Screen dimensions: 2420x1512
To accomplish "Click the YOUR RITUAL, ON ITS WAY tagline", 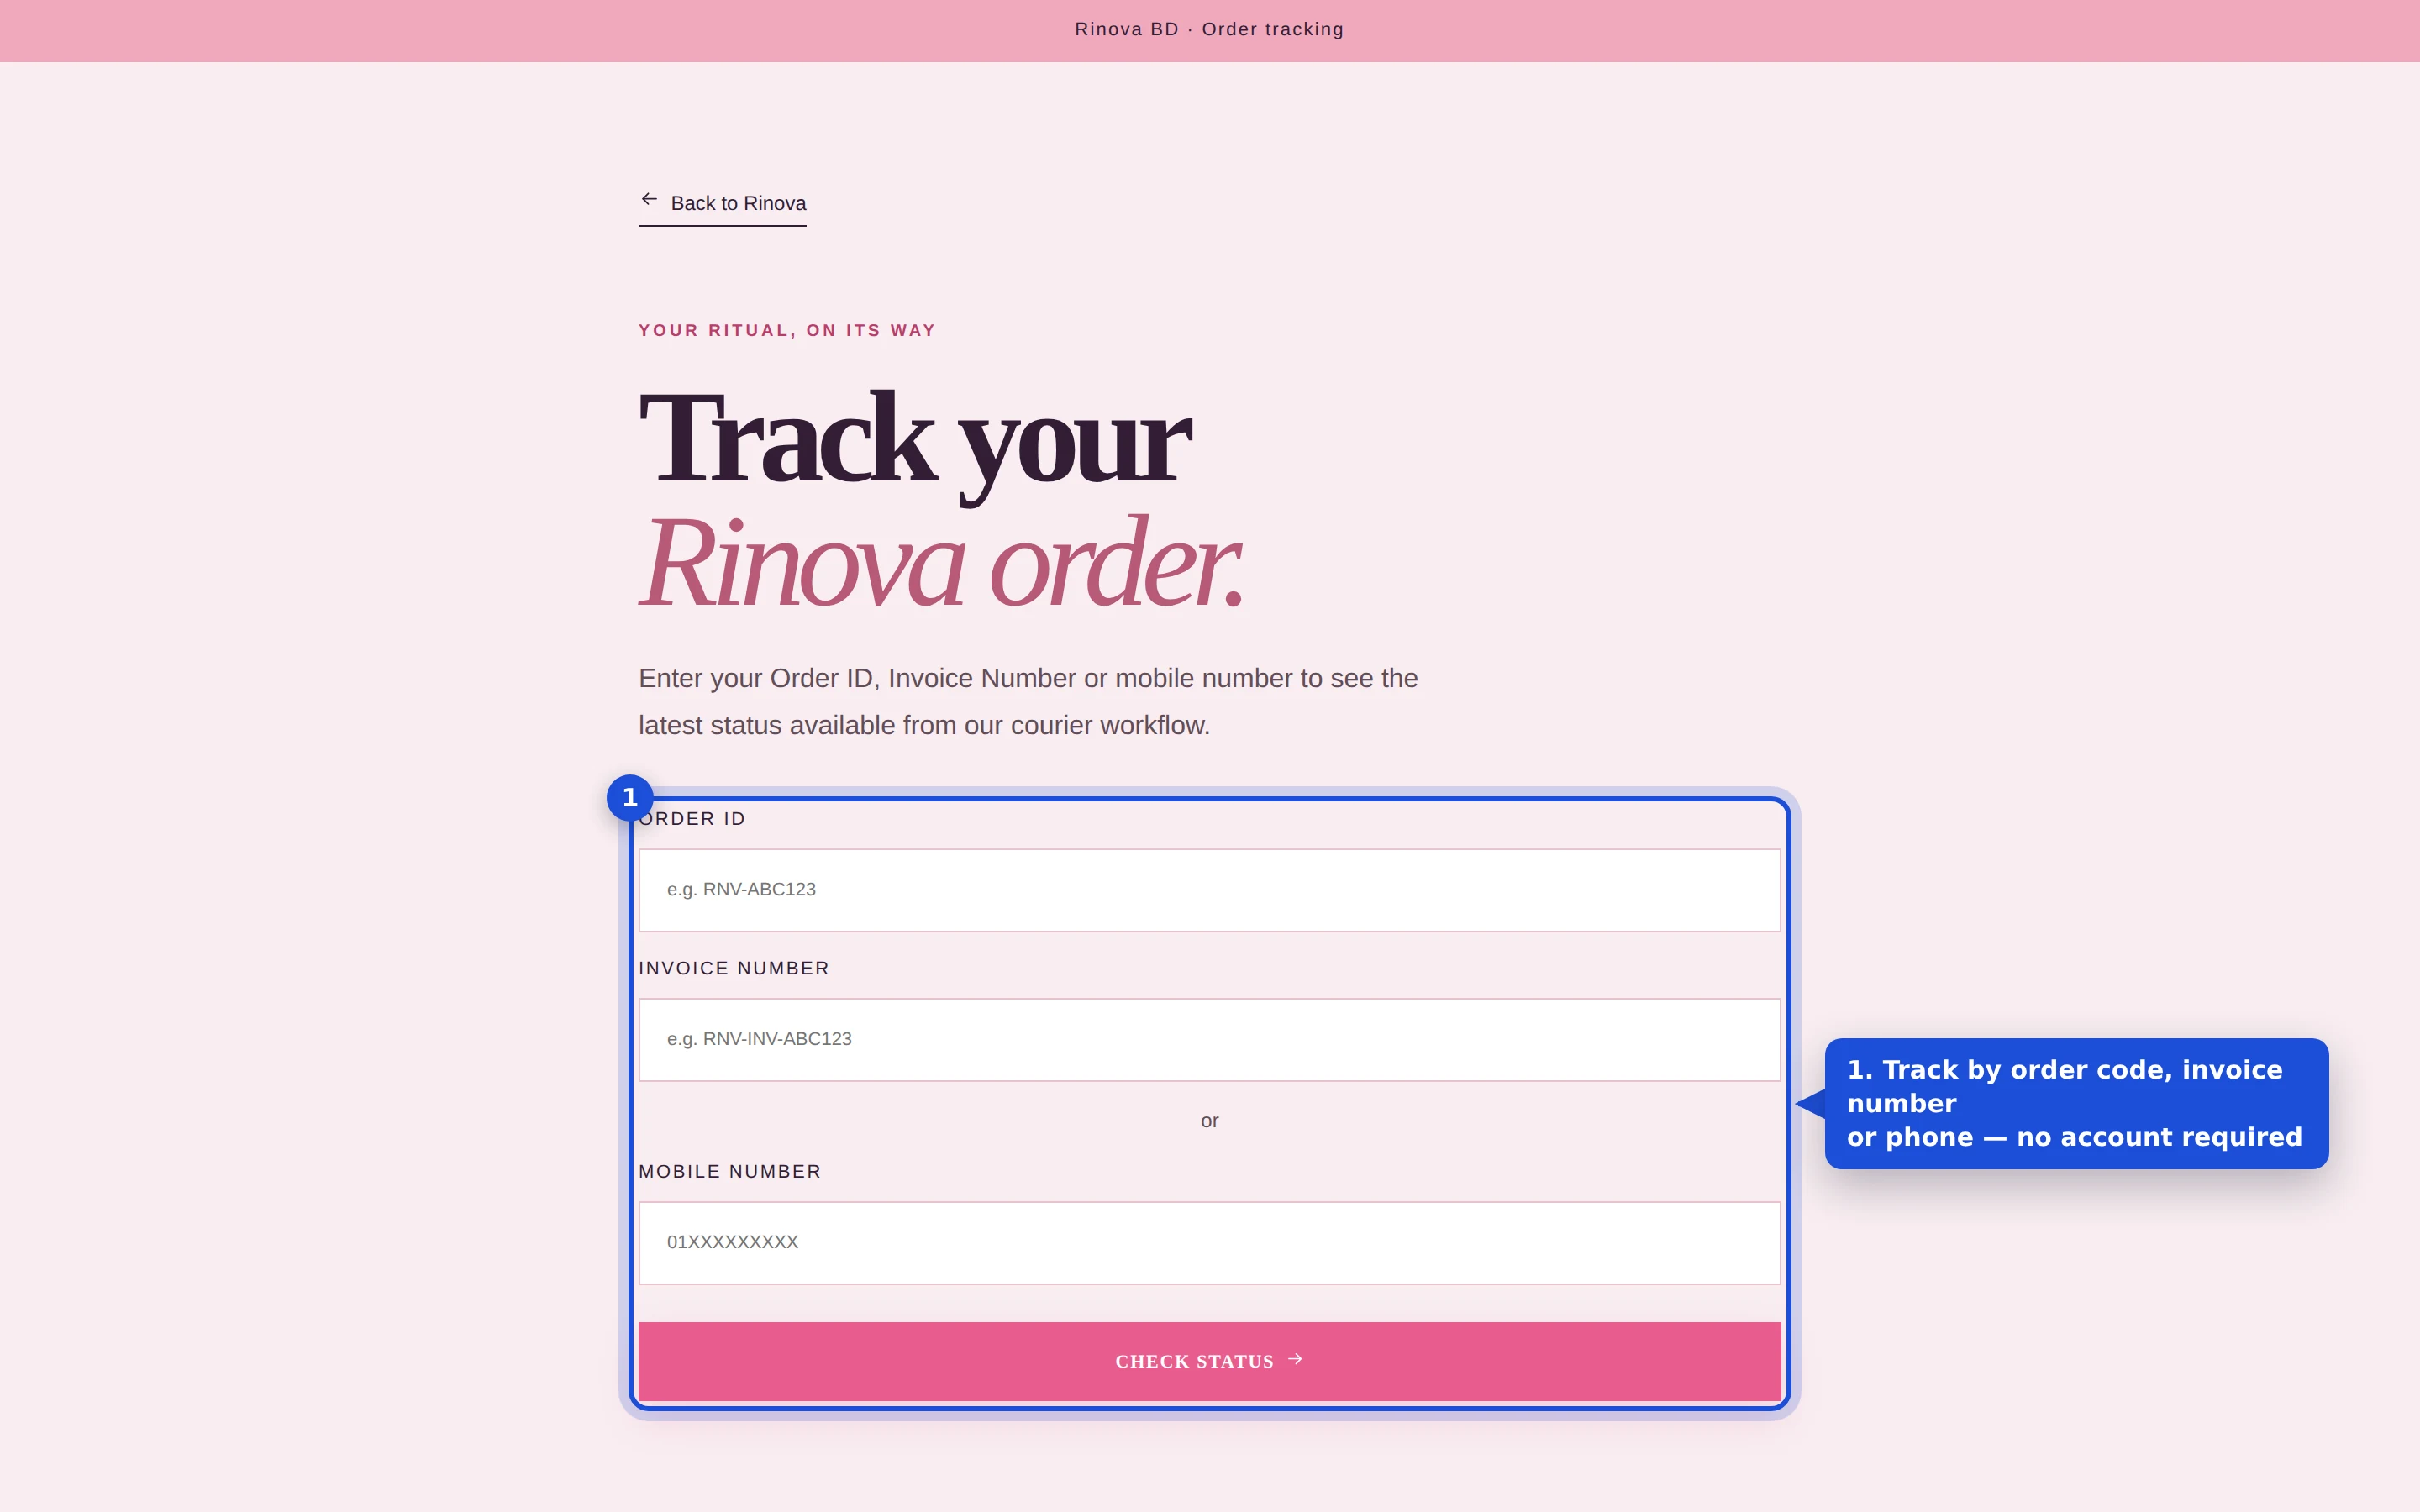I will [x=787, y=330].
